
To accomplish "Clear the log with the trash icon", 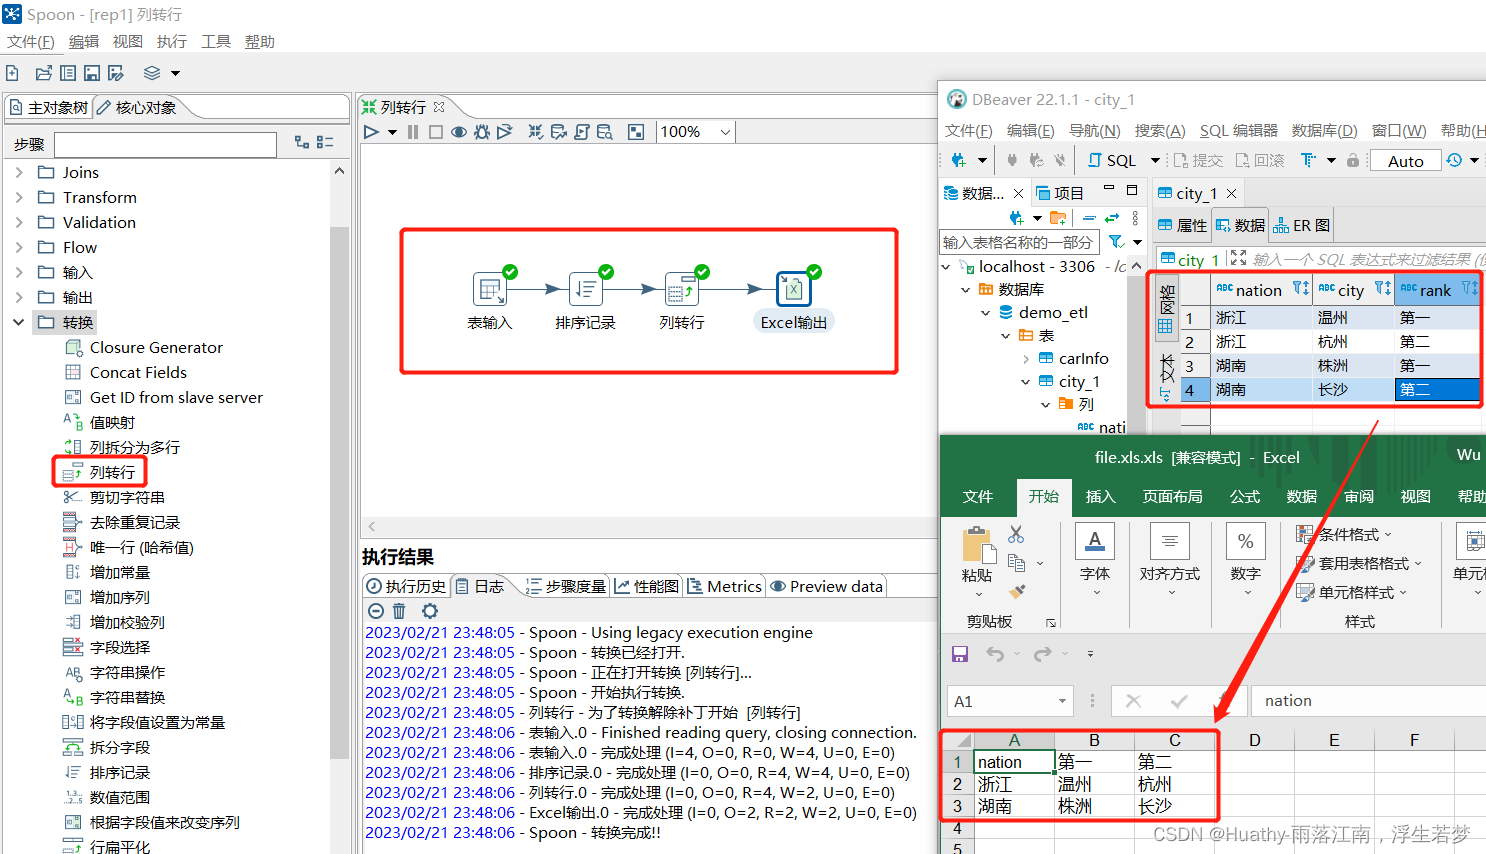I will [399, 611].
